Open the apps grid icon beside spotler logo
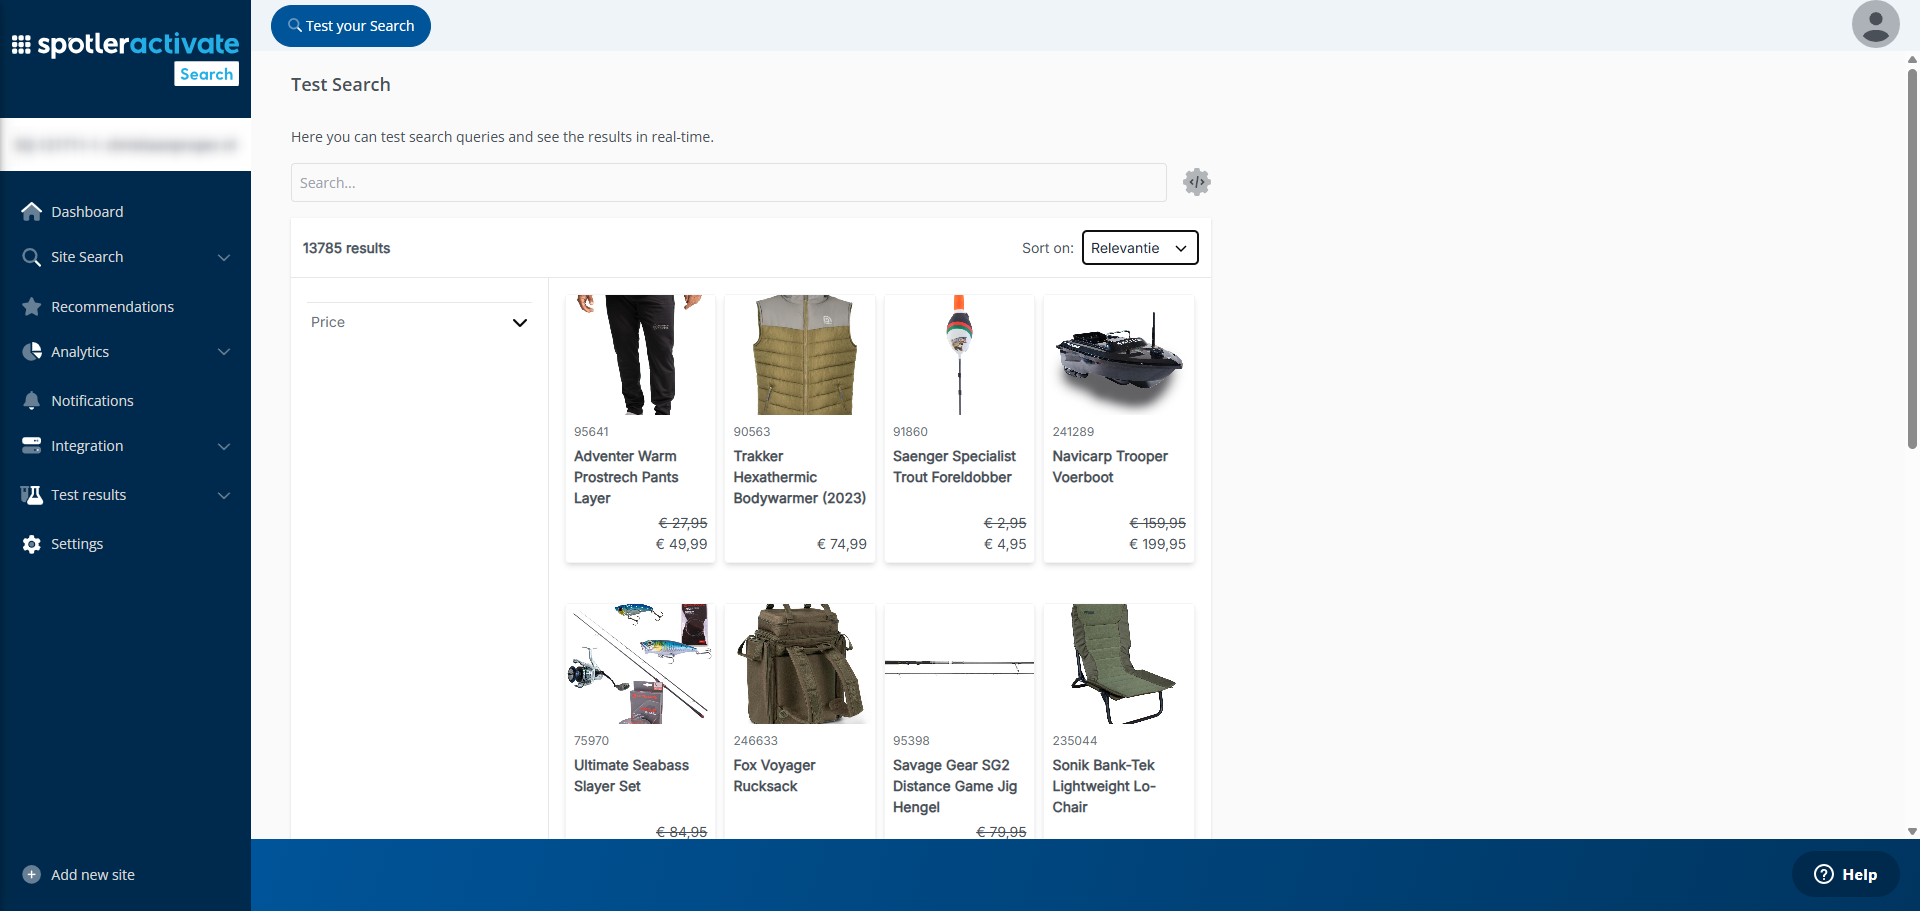 (x=21, y=44)
